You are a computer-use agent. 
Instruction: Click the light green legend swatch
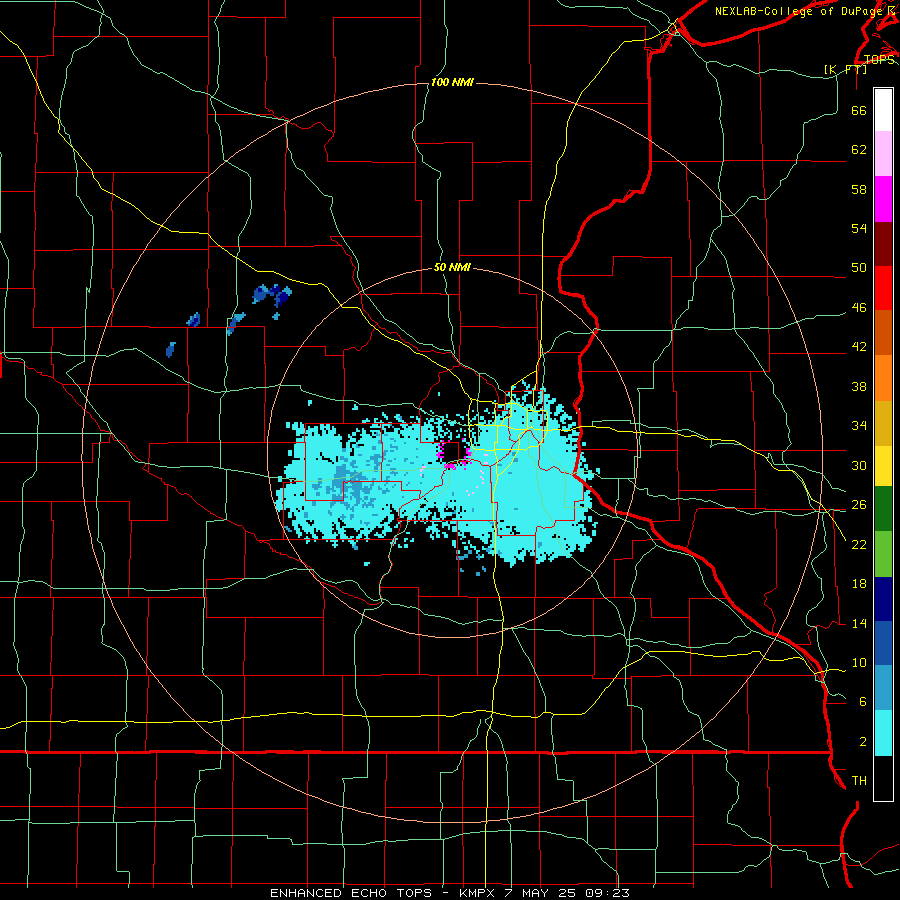click(x=883, y=554)
